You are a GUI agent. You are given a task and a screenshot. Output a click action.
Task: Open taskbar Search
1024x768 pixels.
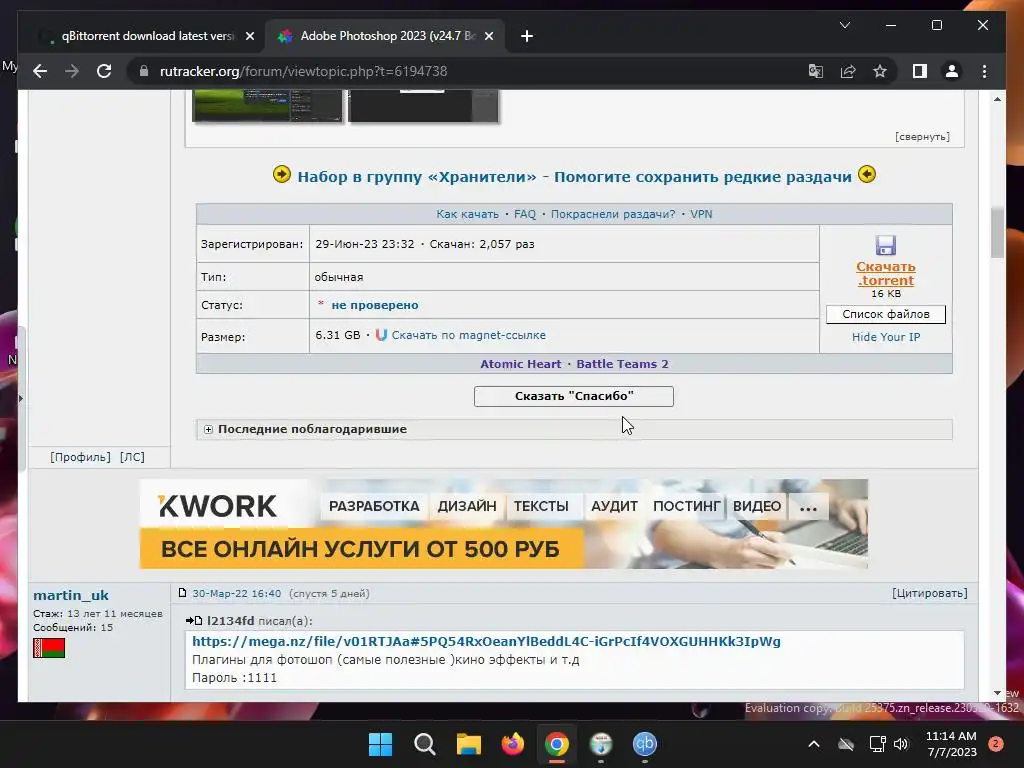pyautogui.click(x=424, y=744)
